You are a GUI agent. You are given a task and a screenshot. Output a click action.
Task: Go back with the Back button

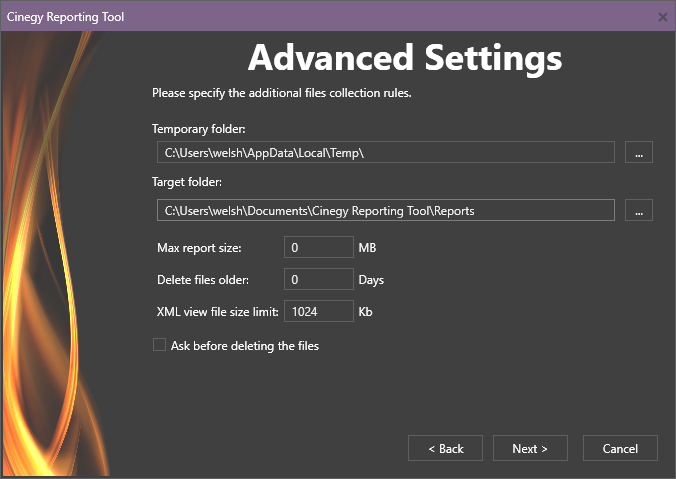tap(445, 448)
